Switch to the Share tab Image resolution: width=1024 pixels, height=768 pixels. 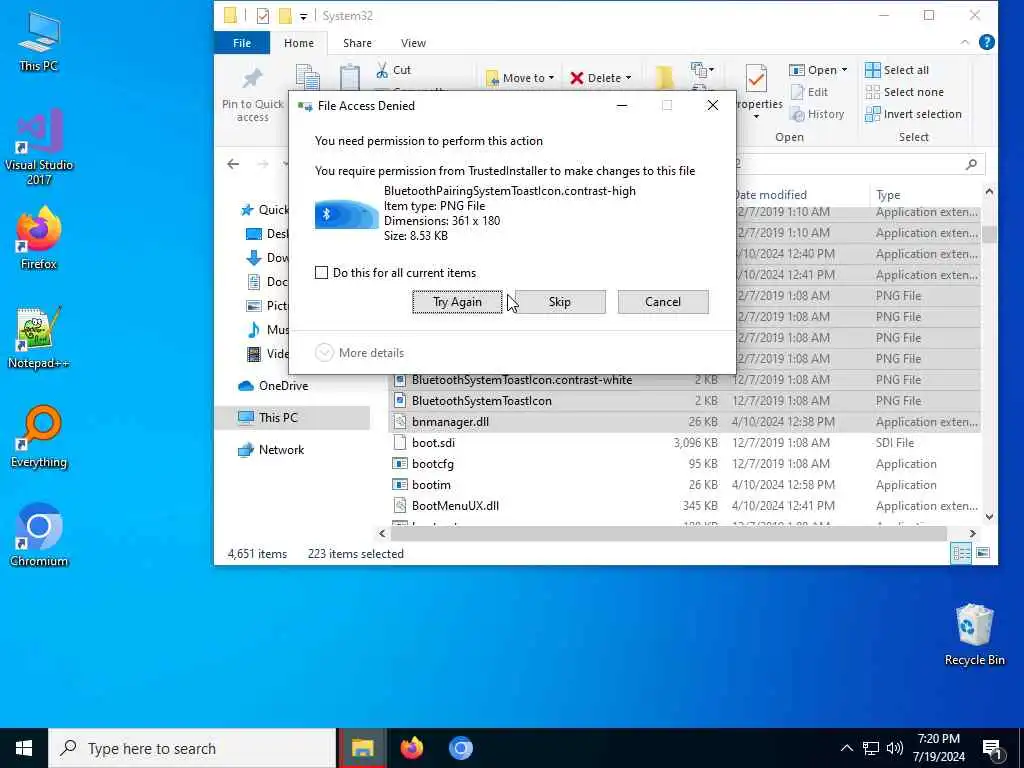click(x=357, y=42)
